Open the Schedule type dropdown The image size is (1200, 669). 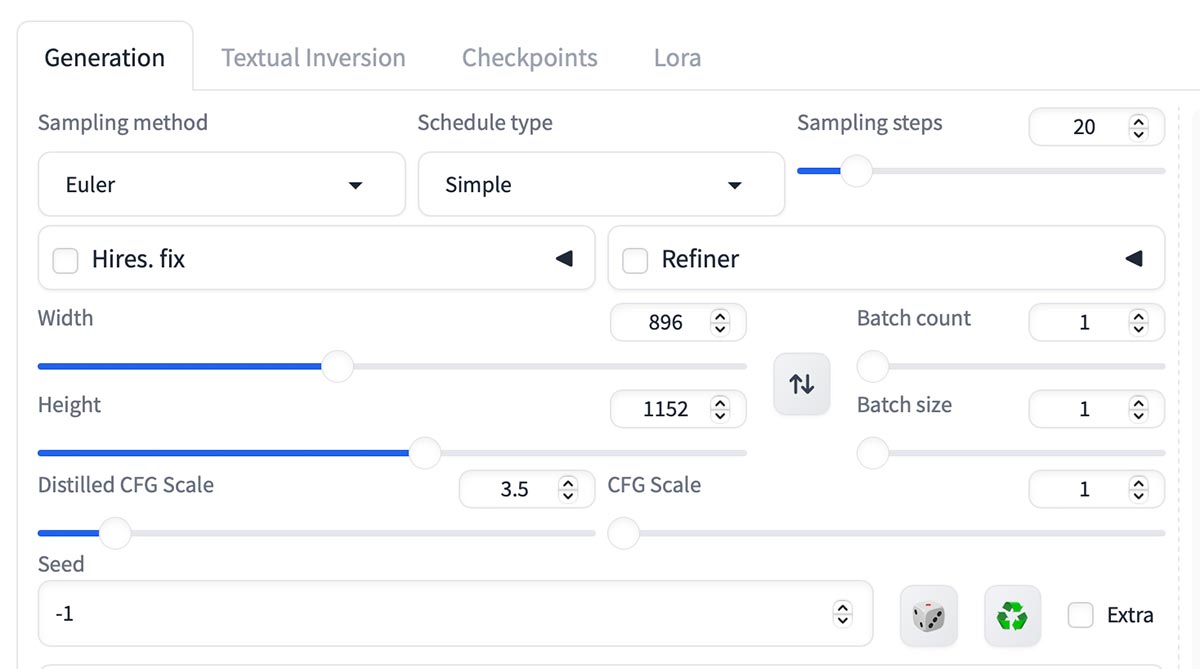[x=600, y=185]
